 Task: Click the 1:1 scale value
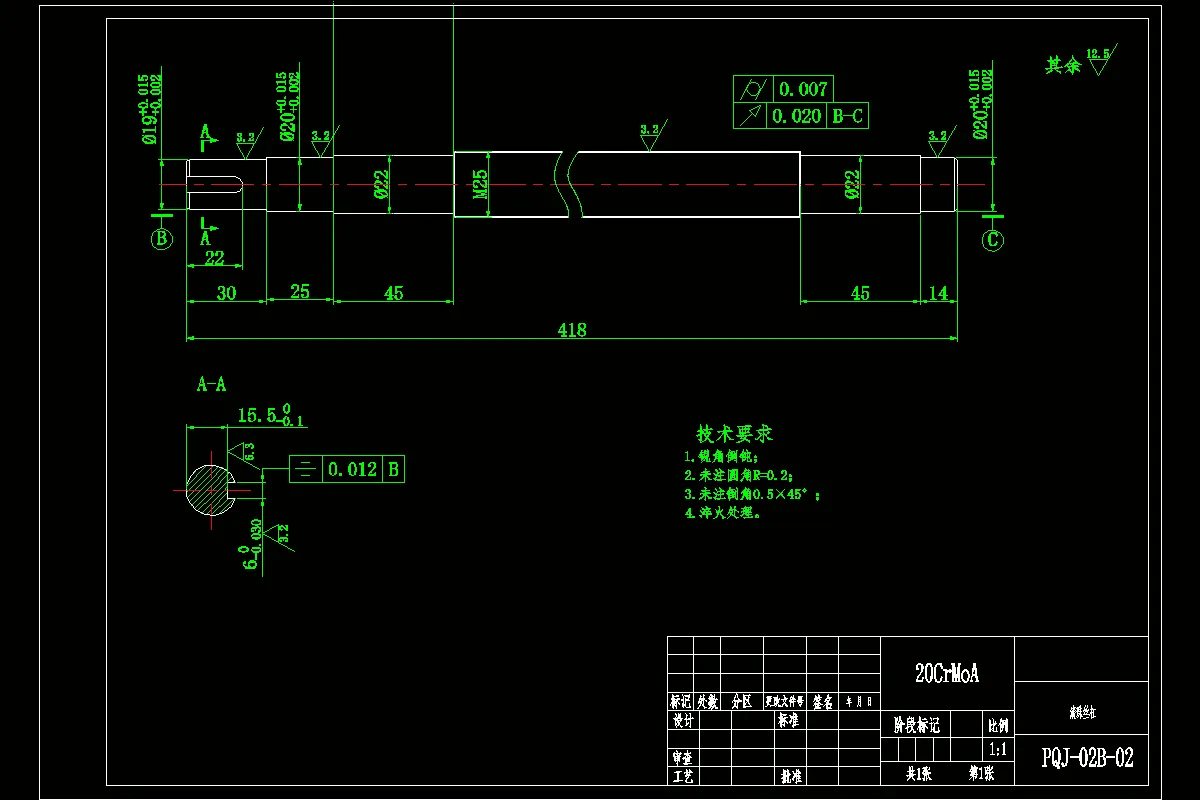tap(997, 749)
